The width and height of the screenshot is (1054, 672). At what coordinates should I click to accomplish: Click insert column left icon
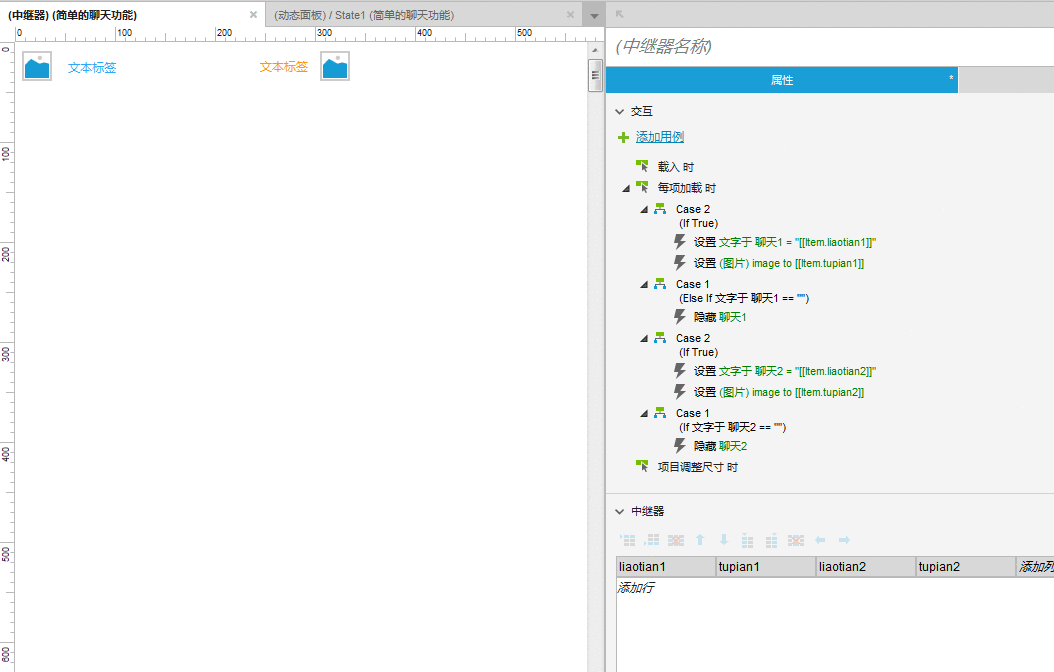747,540
